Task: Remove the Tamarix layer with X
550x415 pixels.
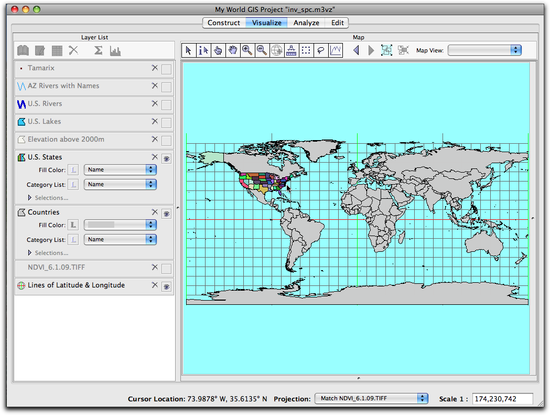Action: [155, 68]
